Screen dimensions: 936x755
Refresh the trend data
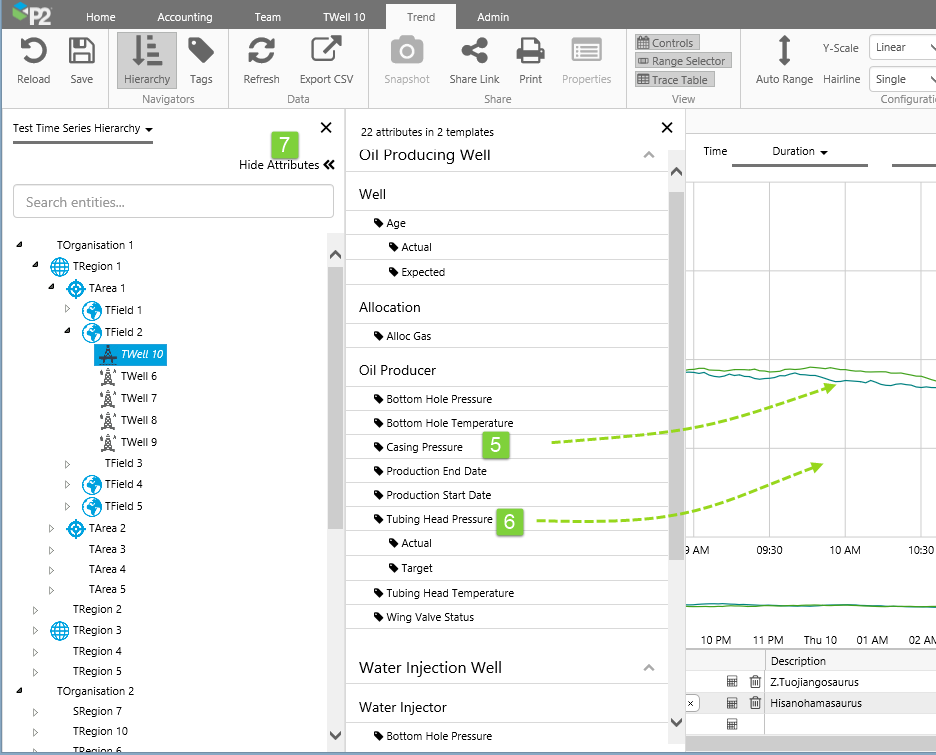coord(261,52)
